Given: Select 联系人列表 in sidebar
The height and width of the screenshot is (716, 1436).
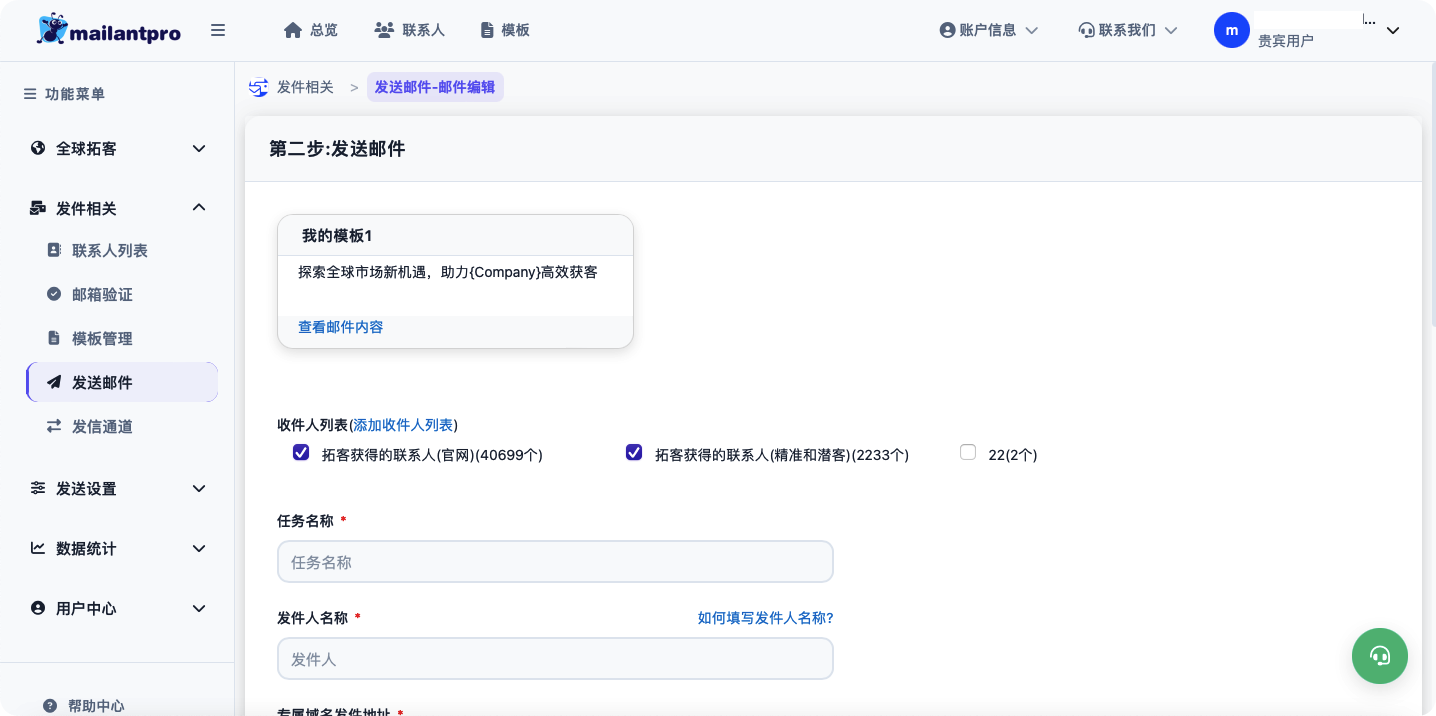Looking at the screenshot, I should pos(110,250).
